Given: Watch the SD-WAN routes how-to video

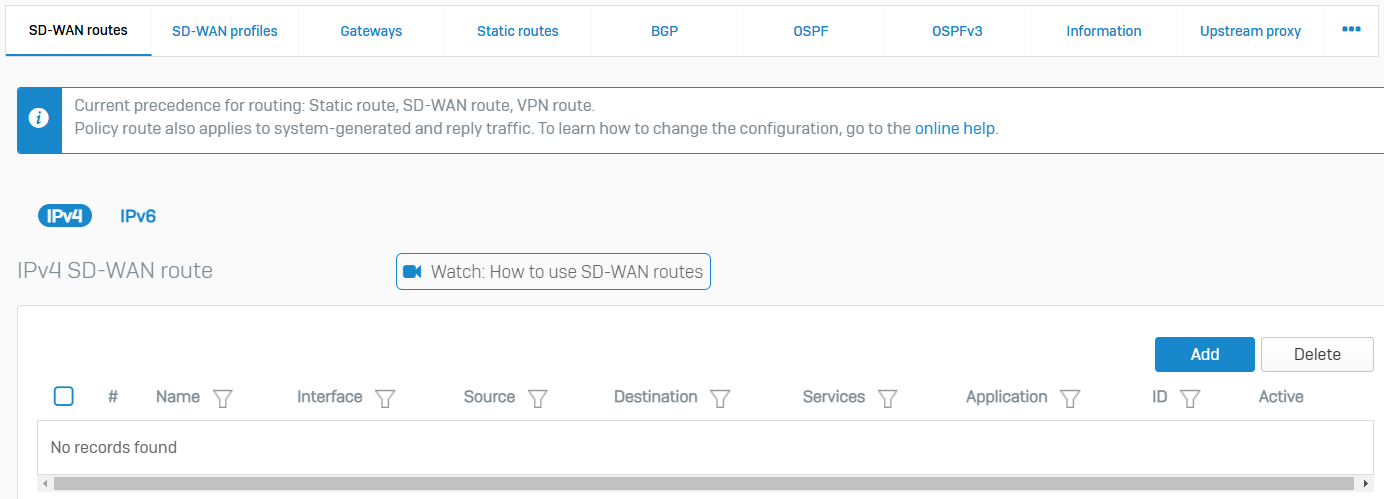Looking at the screenshot, I should (553, 272).
